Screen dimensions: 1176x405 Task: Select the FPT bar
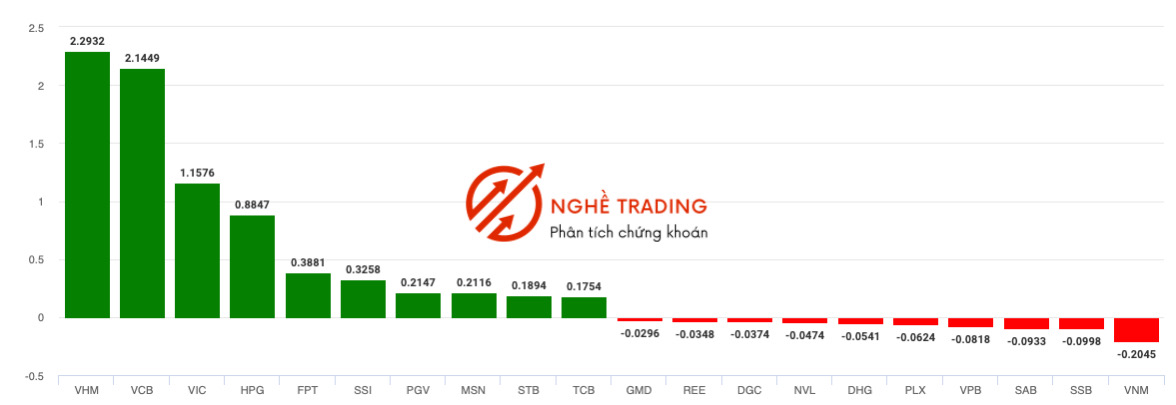tap(308, 296)
